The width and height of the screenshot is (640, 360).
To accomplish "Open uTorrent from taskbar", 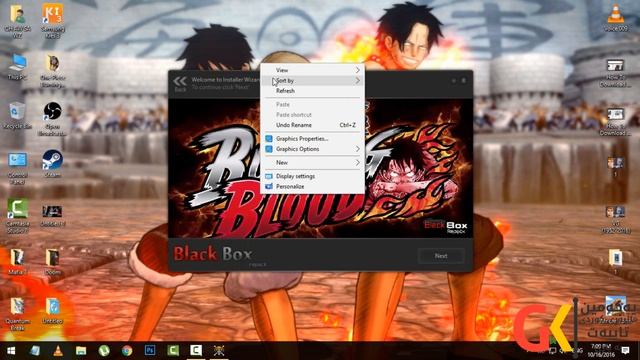I will click(x=104, y=351).
